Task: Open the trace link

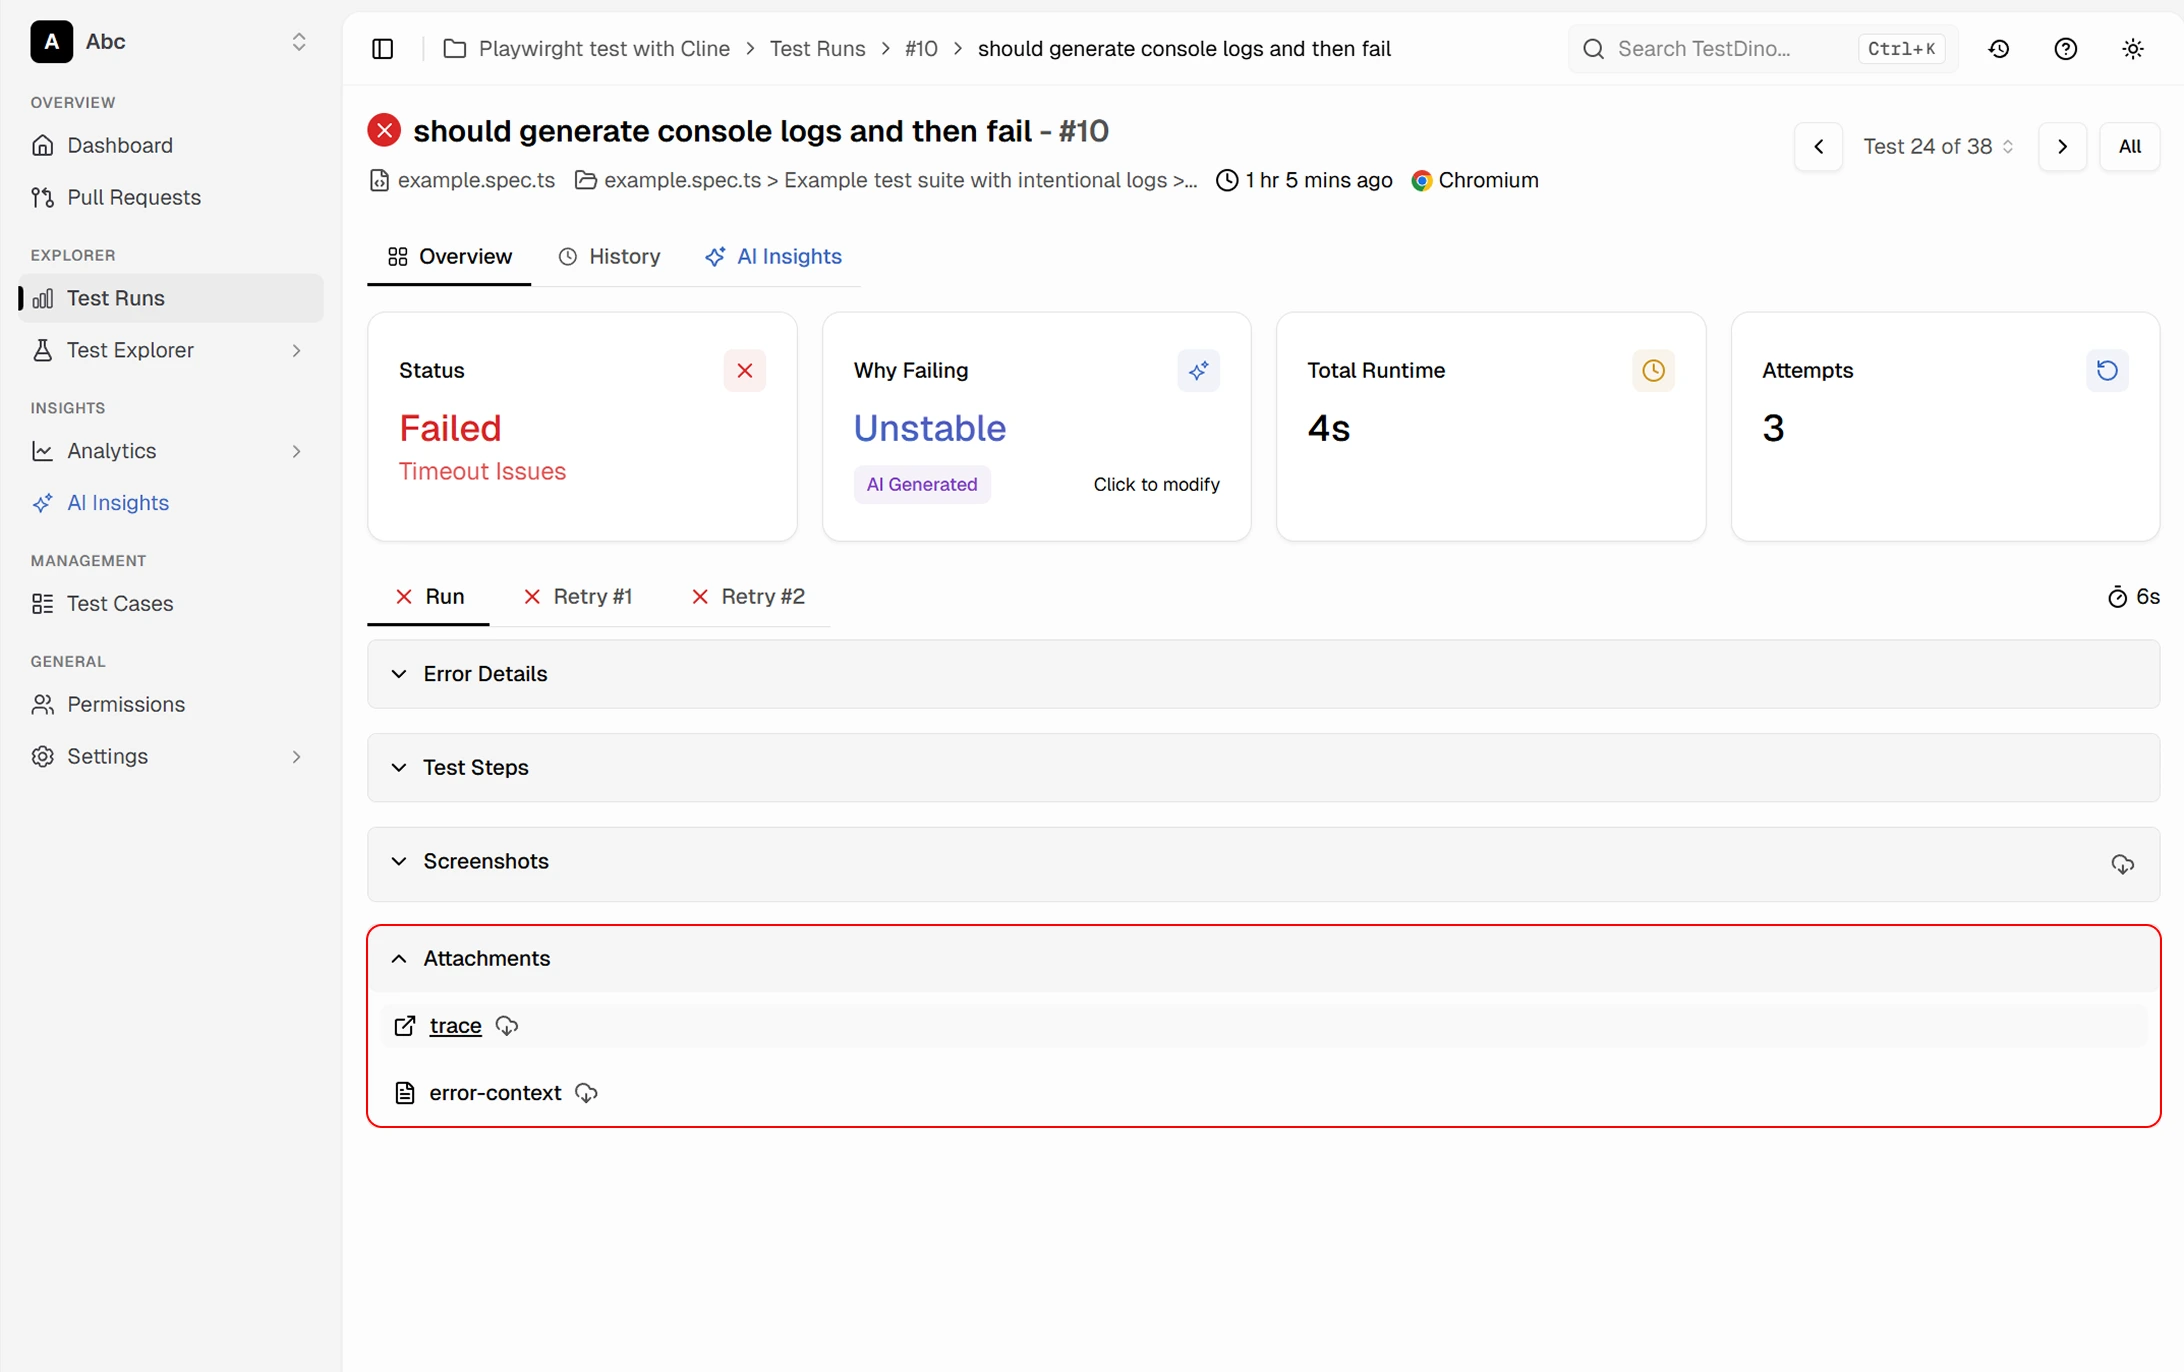Action: pos(455,1026)
